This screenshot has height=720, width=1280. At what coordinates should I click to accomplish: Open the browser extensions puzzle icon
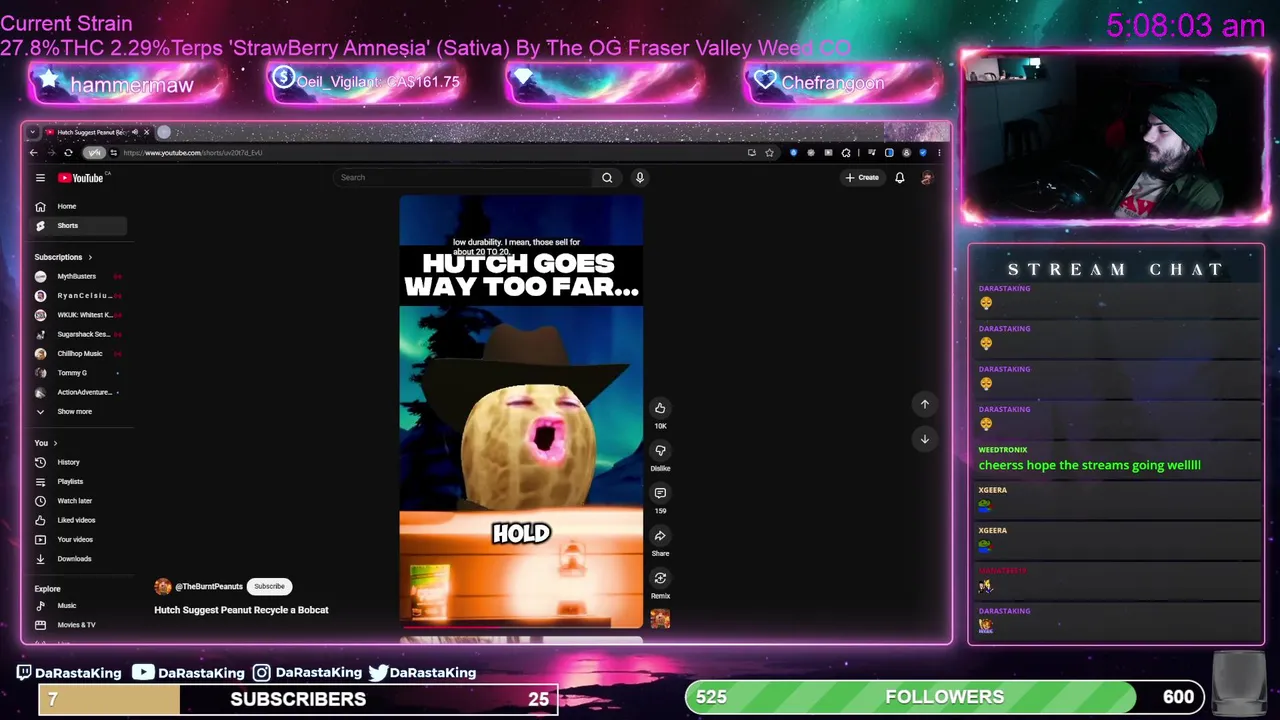pyautogui.click(x=846, y=153)
